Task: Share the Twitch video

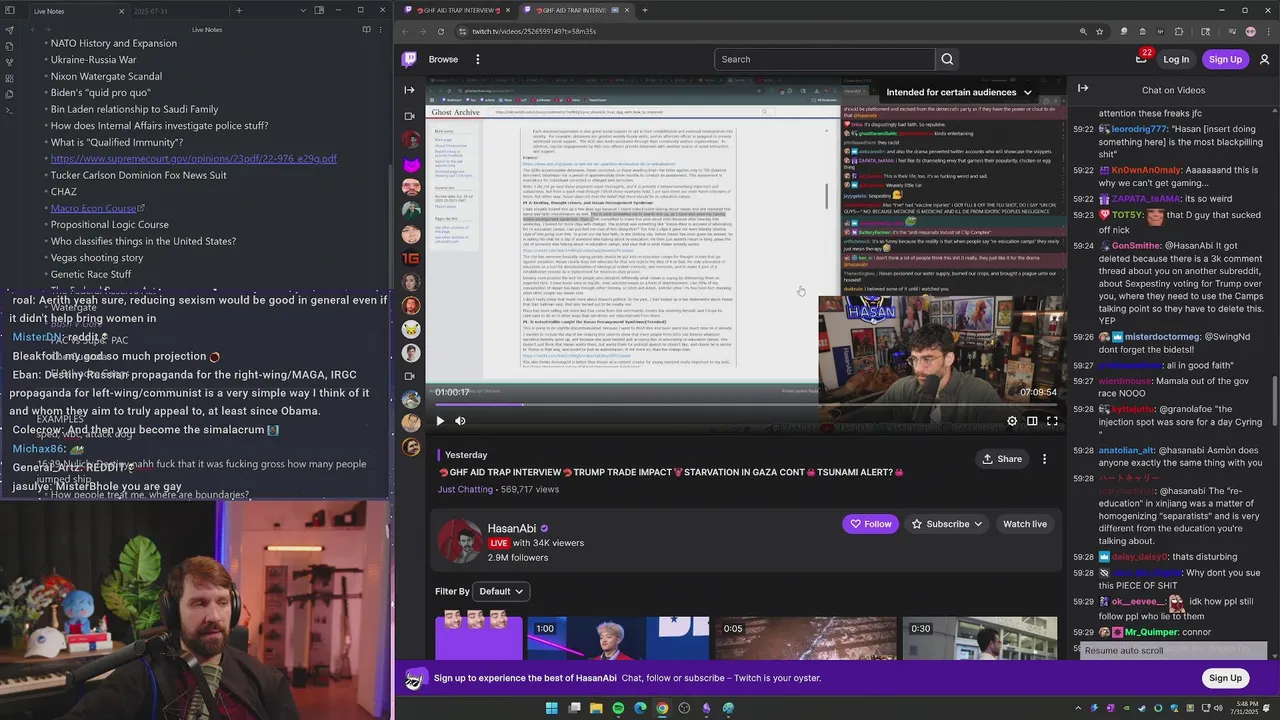Action: (1002, 459)
